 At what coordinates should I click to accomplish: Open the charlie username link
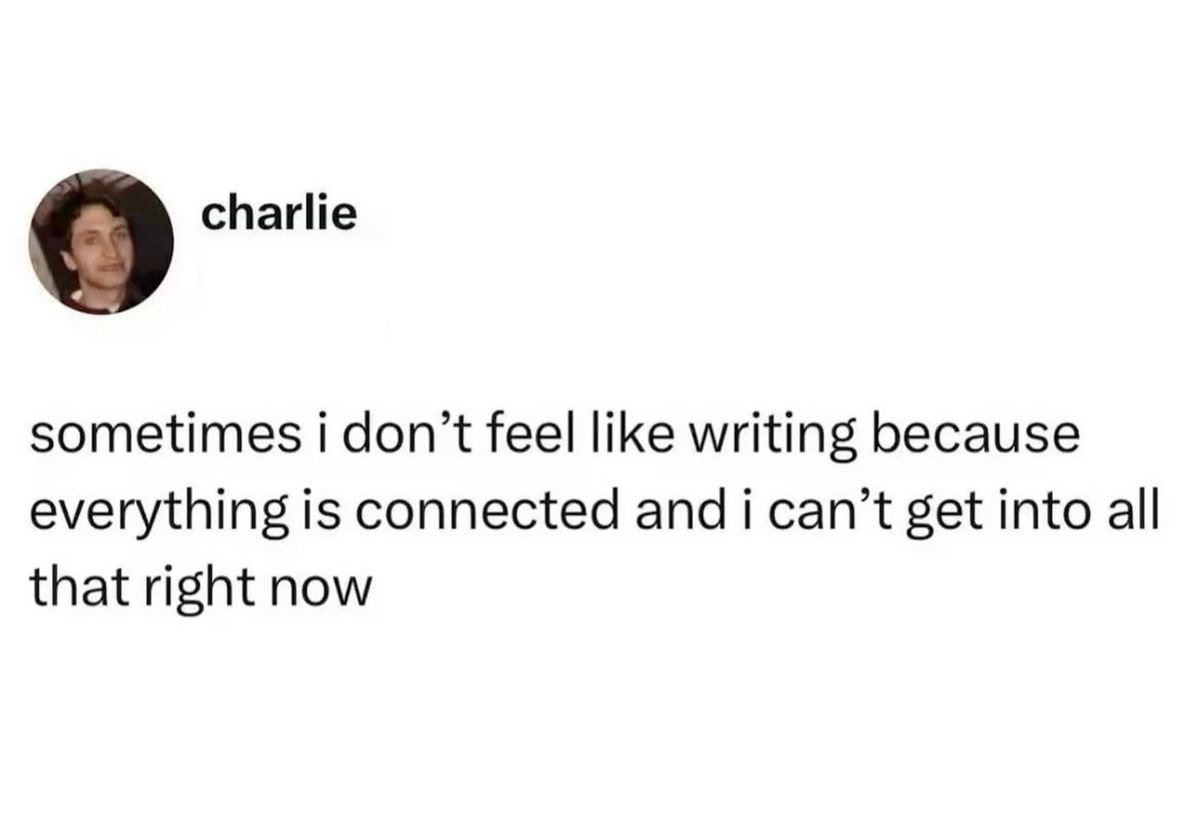pos(278,215)
